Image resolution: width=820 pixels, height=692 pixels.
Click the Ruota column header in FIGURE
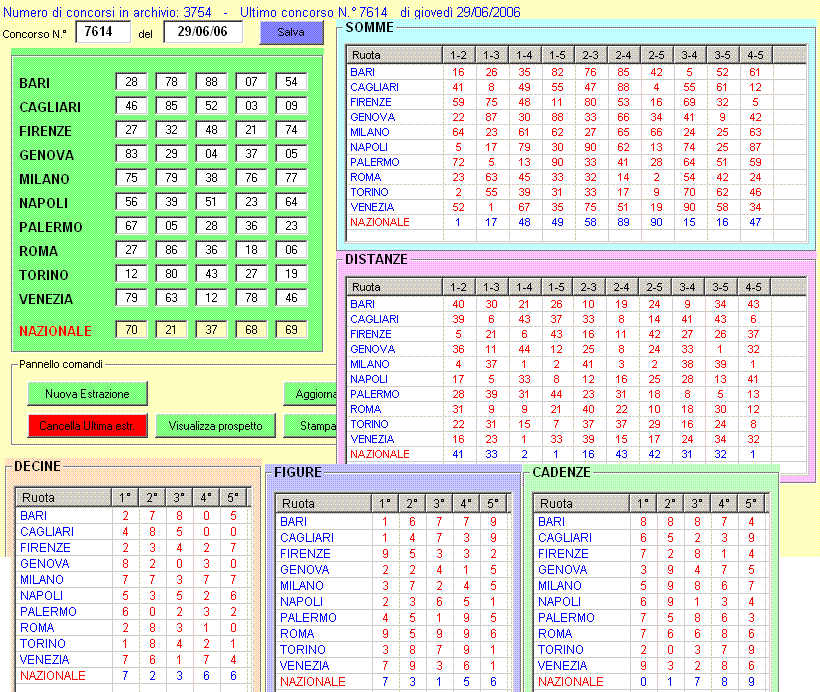(x=324, y=504)
